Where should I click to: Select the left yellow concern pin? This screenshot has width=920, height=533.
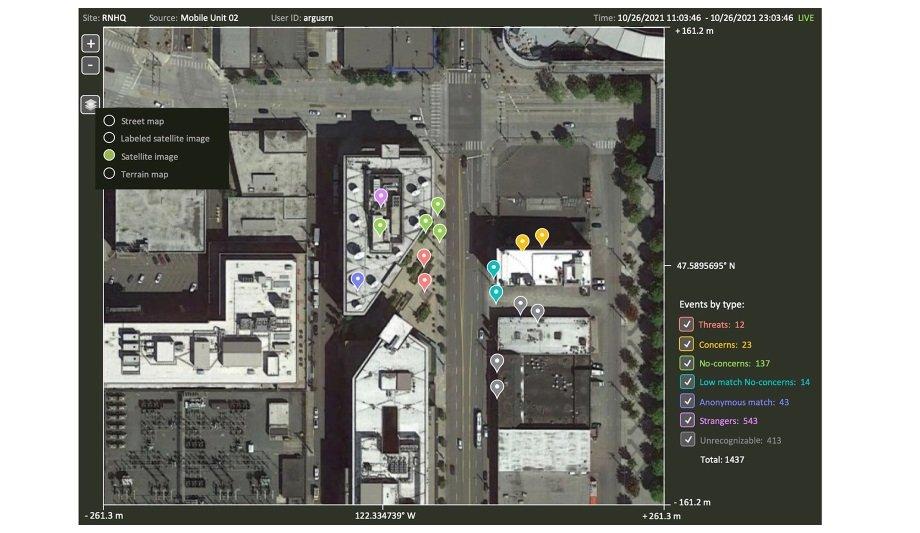tap(522, 241)
